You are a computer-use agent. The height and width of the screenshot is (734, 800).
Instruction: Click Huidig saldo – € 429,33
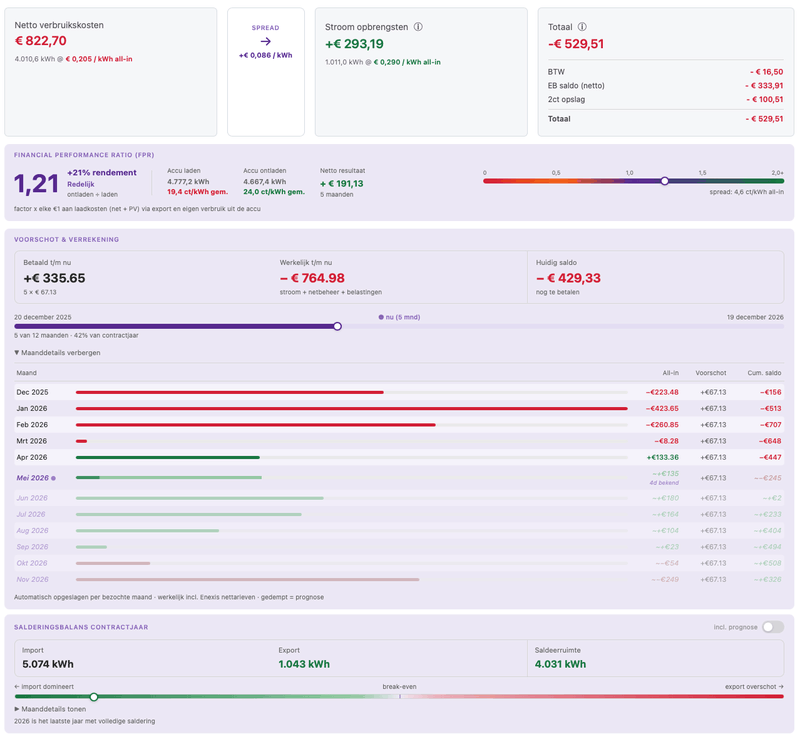point(568,278)
